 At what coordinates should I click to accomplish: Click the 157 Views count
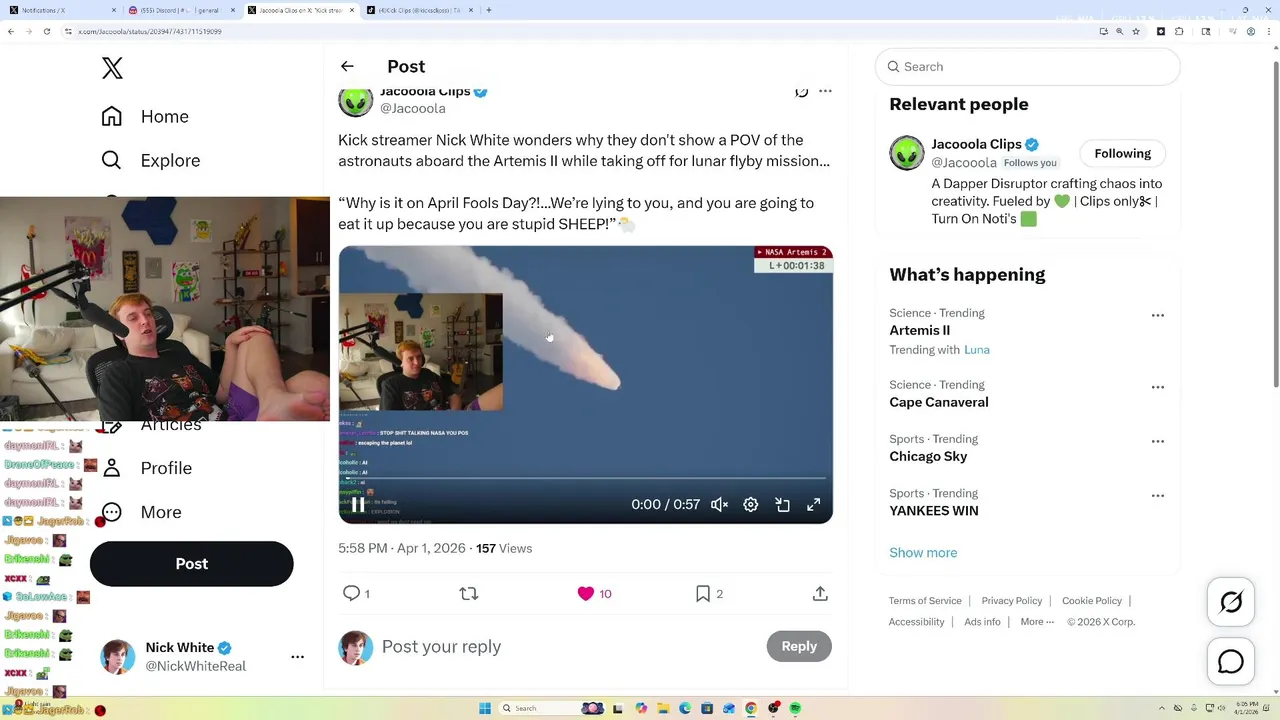[504, 548]
